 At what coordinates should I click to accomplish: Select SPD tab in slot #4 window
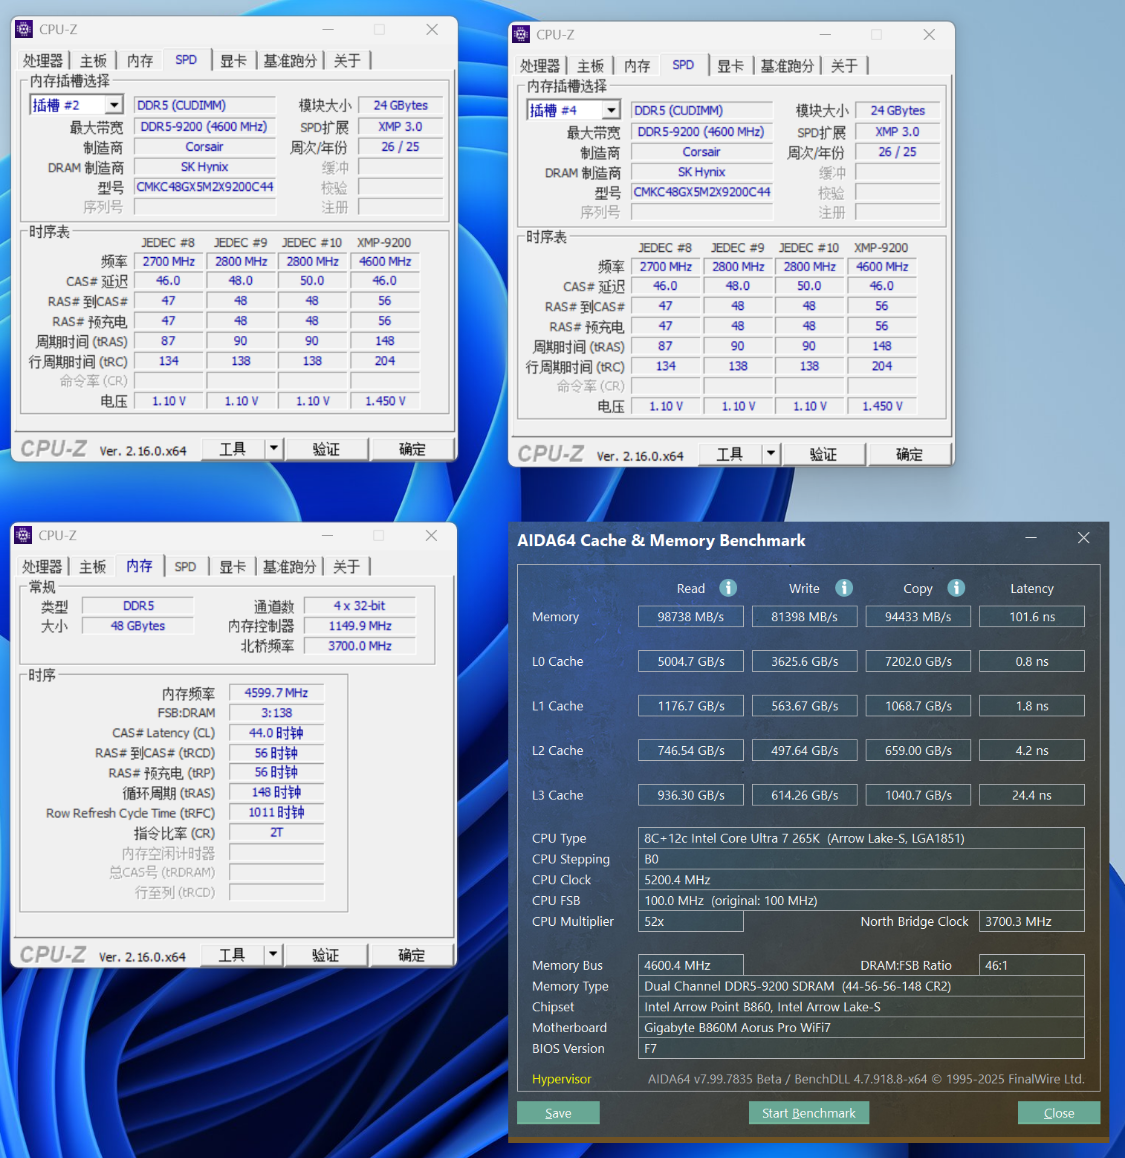(683, 65)
